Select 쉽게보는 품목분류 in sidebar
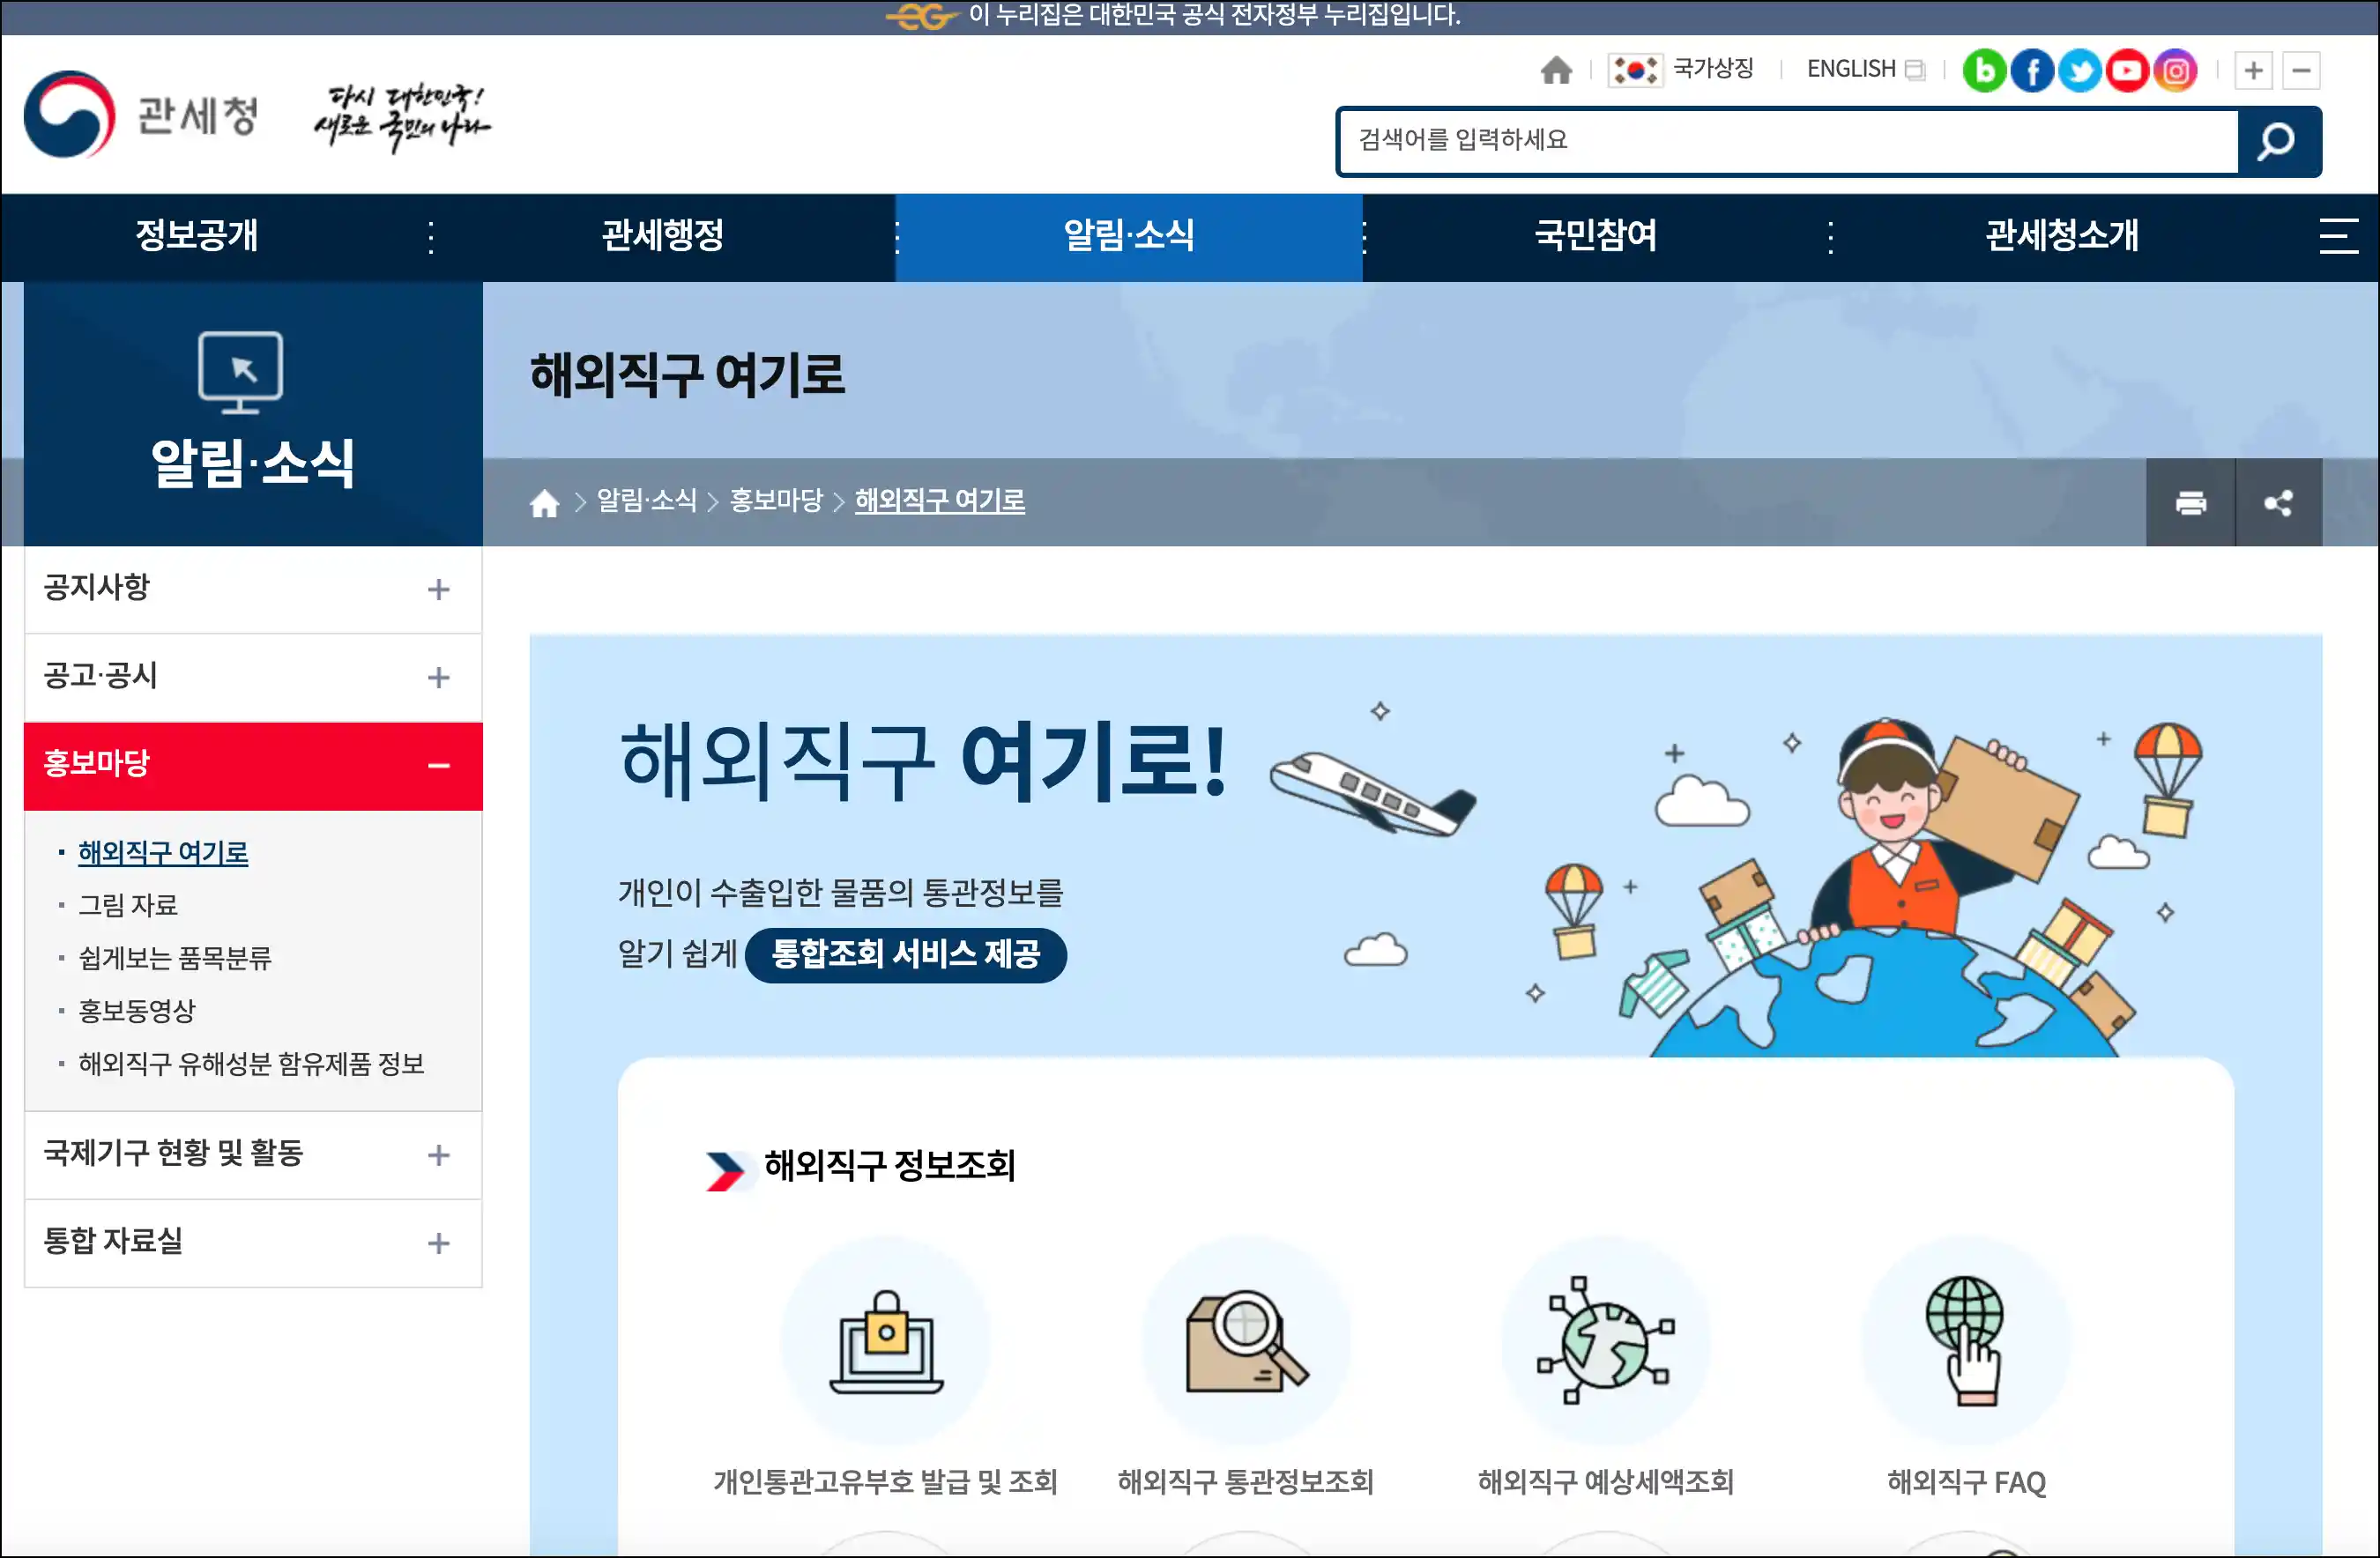This screenshot has width=2380, height=1558. click(175, 959)
